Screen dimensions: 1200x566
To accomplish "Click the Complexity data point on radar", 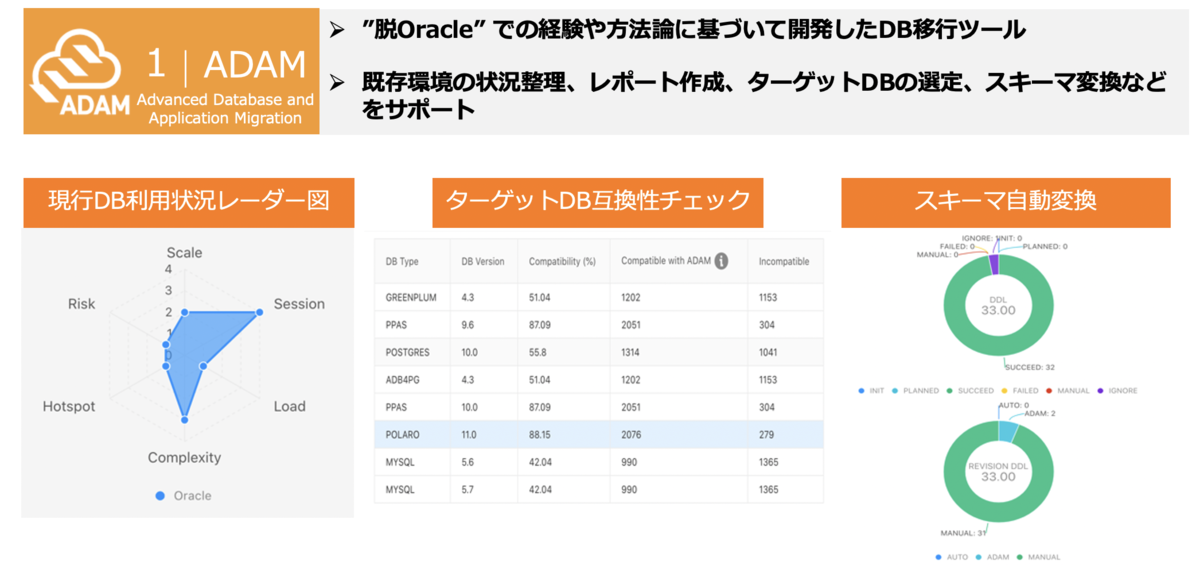I will point(184,420).
